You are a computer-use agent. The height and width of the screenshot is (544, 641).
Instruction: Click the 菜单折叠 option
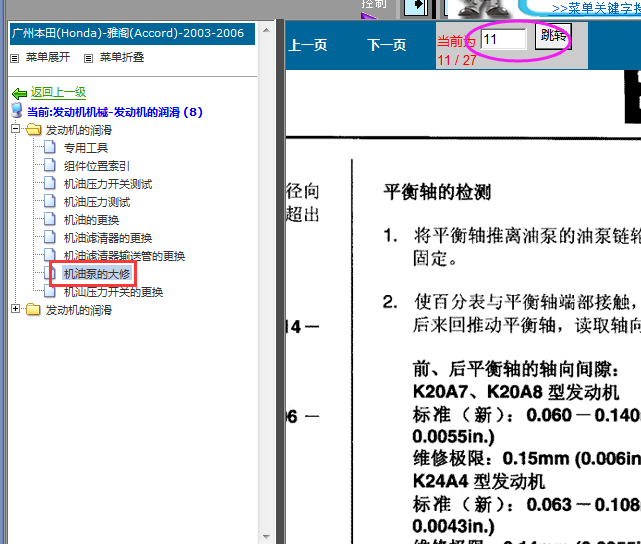122,57
